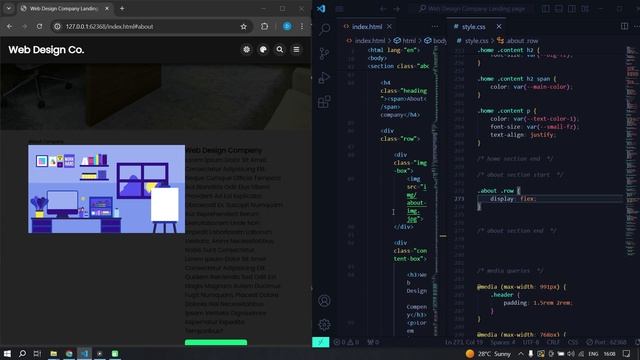Open a new browser tab
The image size is (640, 360).
[x=122, y=9]
